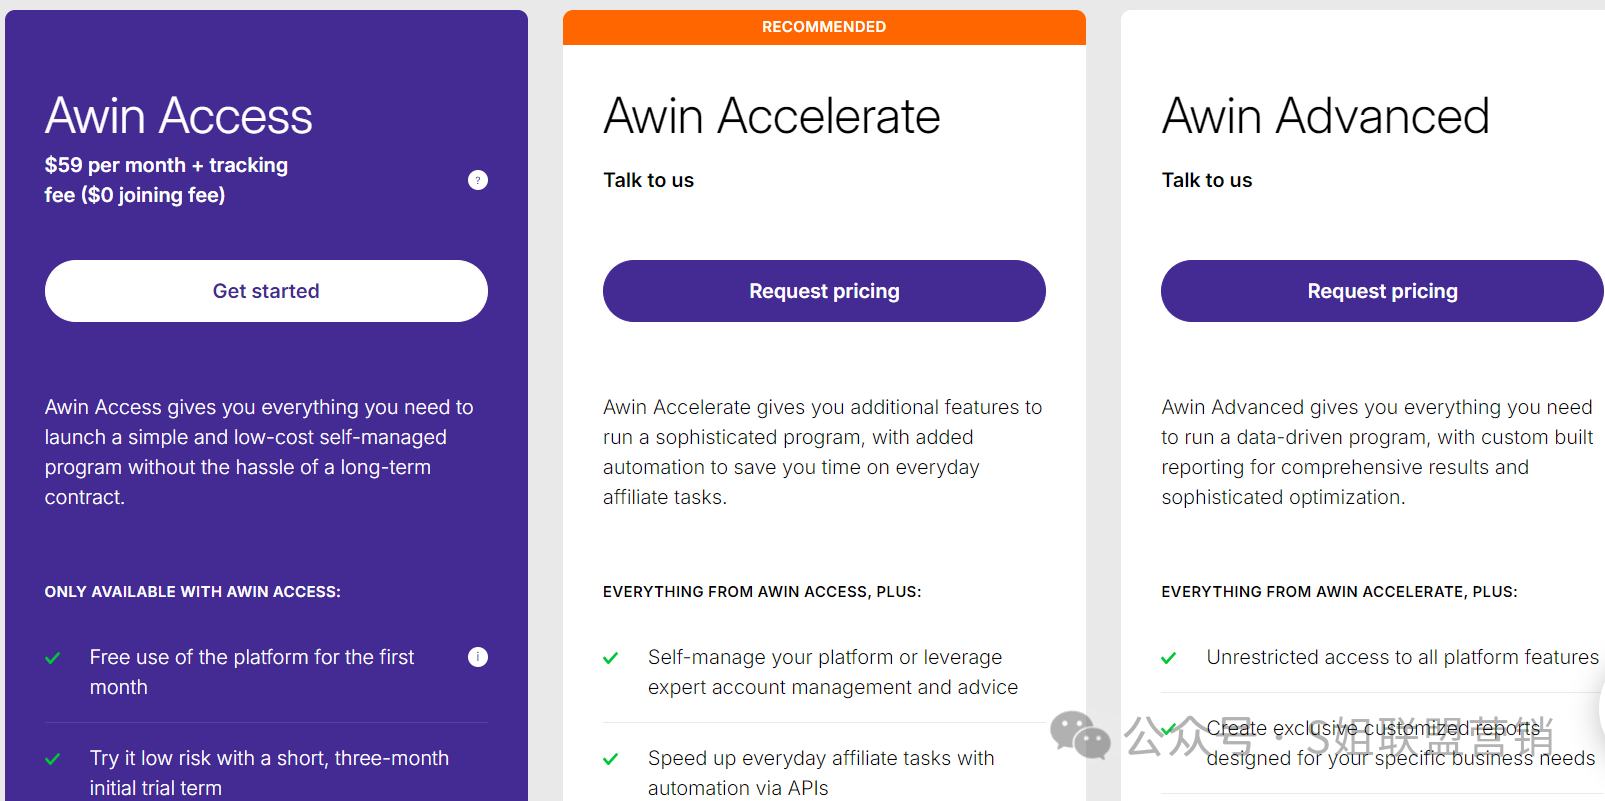Click checkmark beside 'Free use of the platform'
The width and height of the screenshot is (1605, 801).
pyautogui.click(x=53, y=658)
